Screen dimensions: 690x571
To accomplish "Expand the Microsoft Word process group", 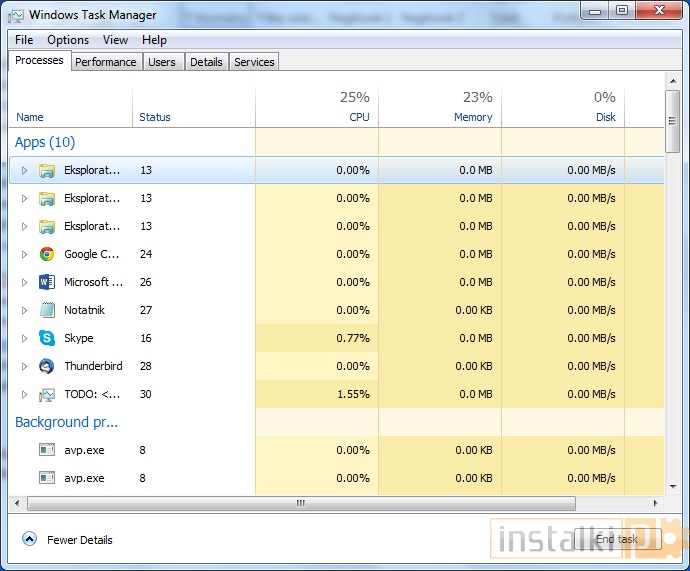I will point(24,282).
